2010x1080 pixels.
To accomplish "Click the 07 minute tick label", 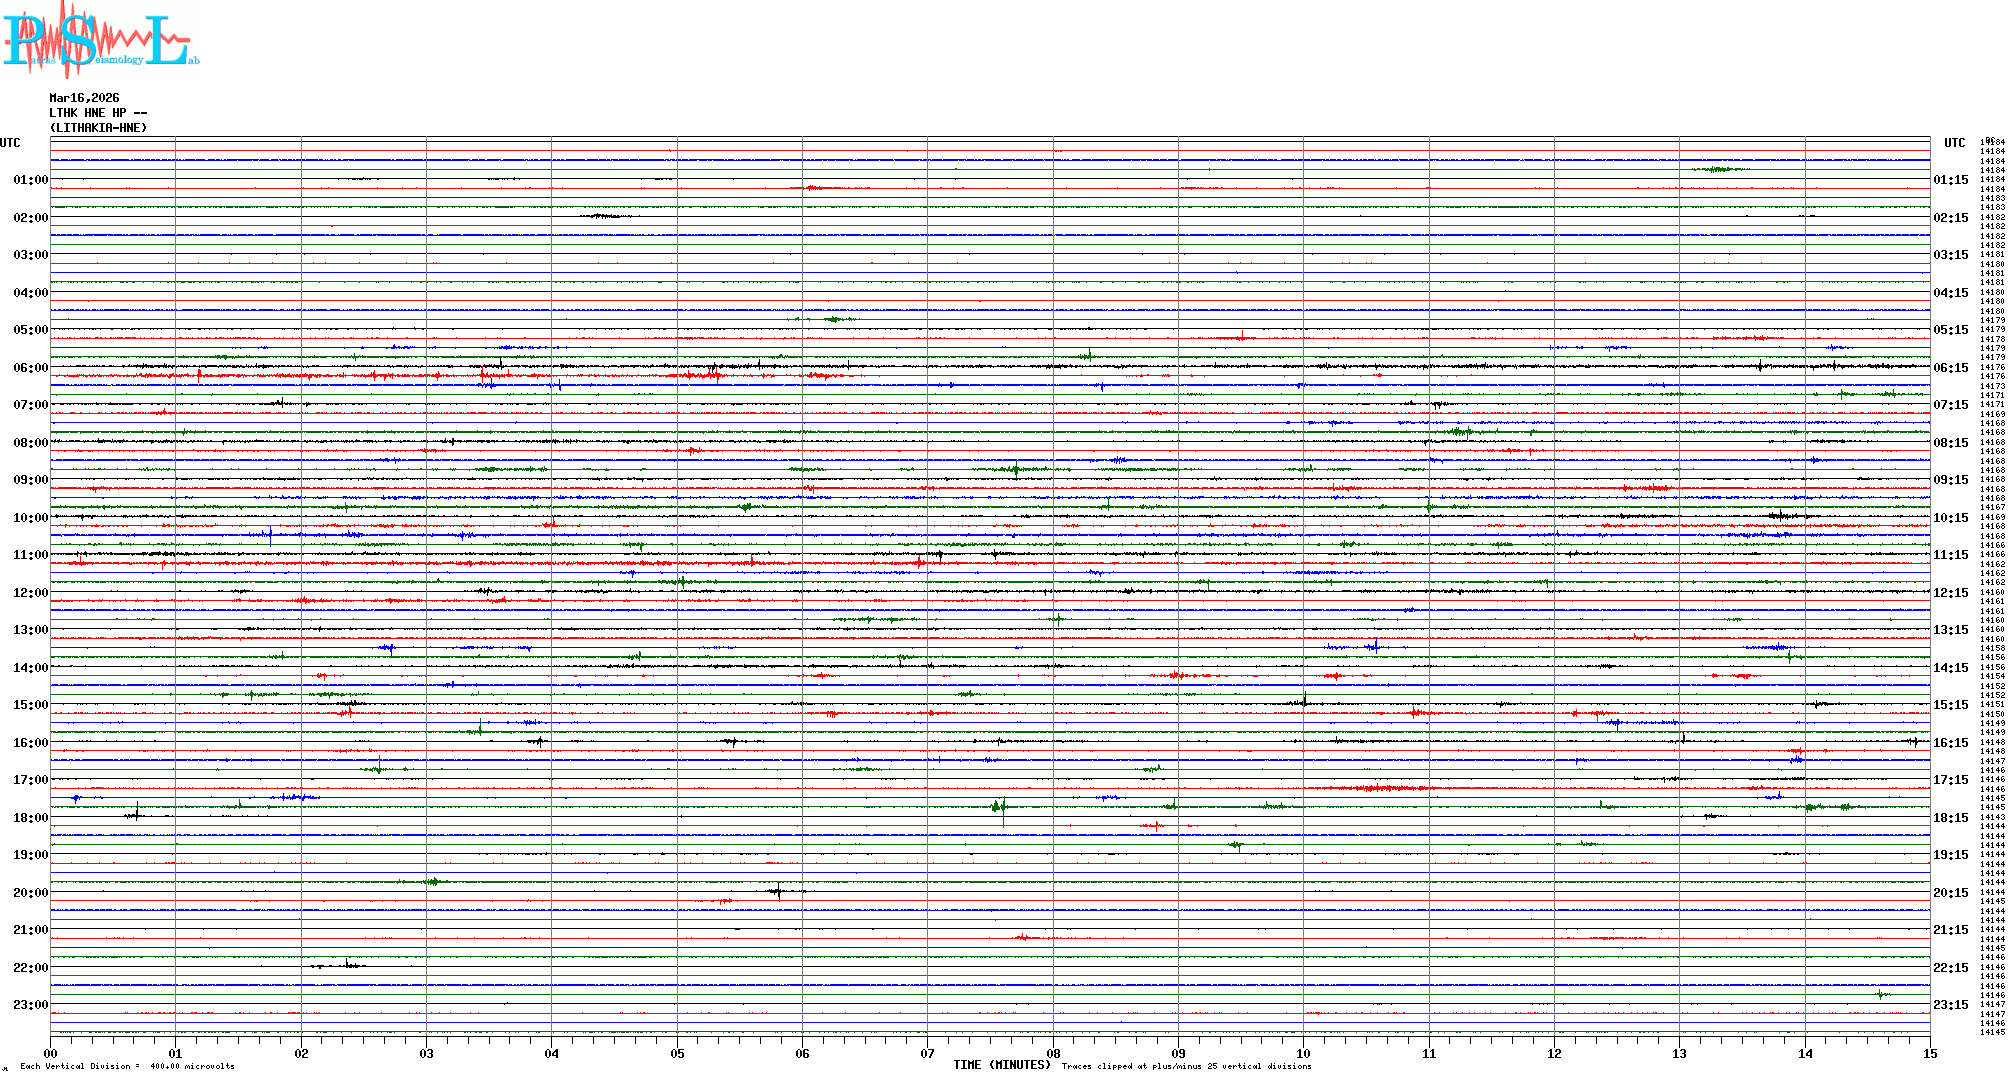I will 928,1053.
